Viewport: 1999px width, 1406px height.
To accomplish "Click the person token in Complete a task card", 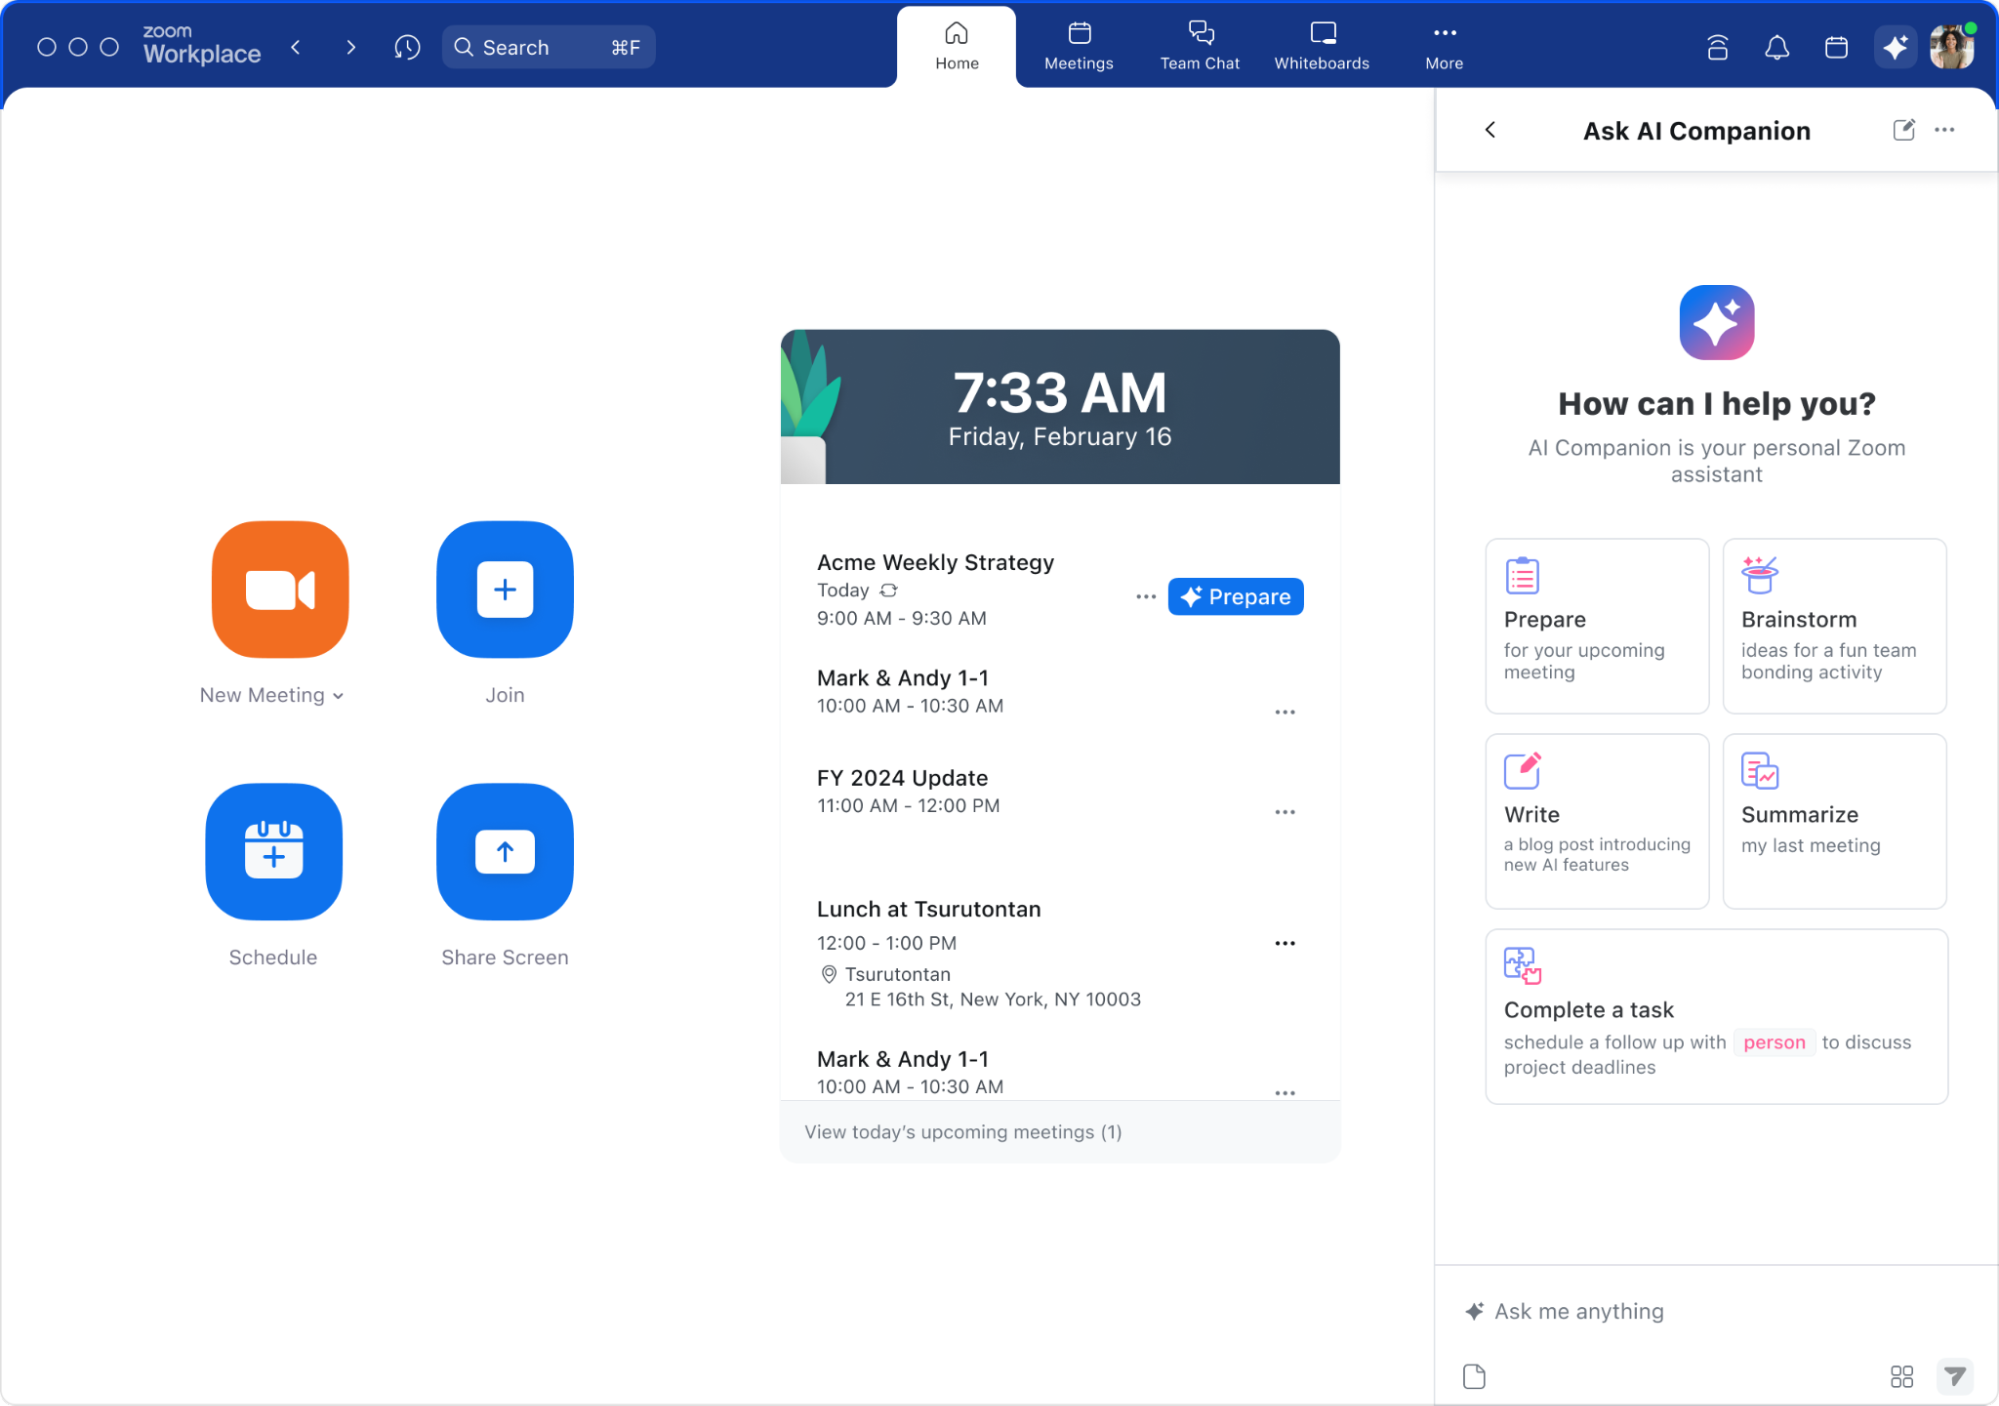I will click(x=1773, y=1042).
